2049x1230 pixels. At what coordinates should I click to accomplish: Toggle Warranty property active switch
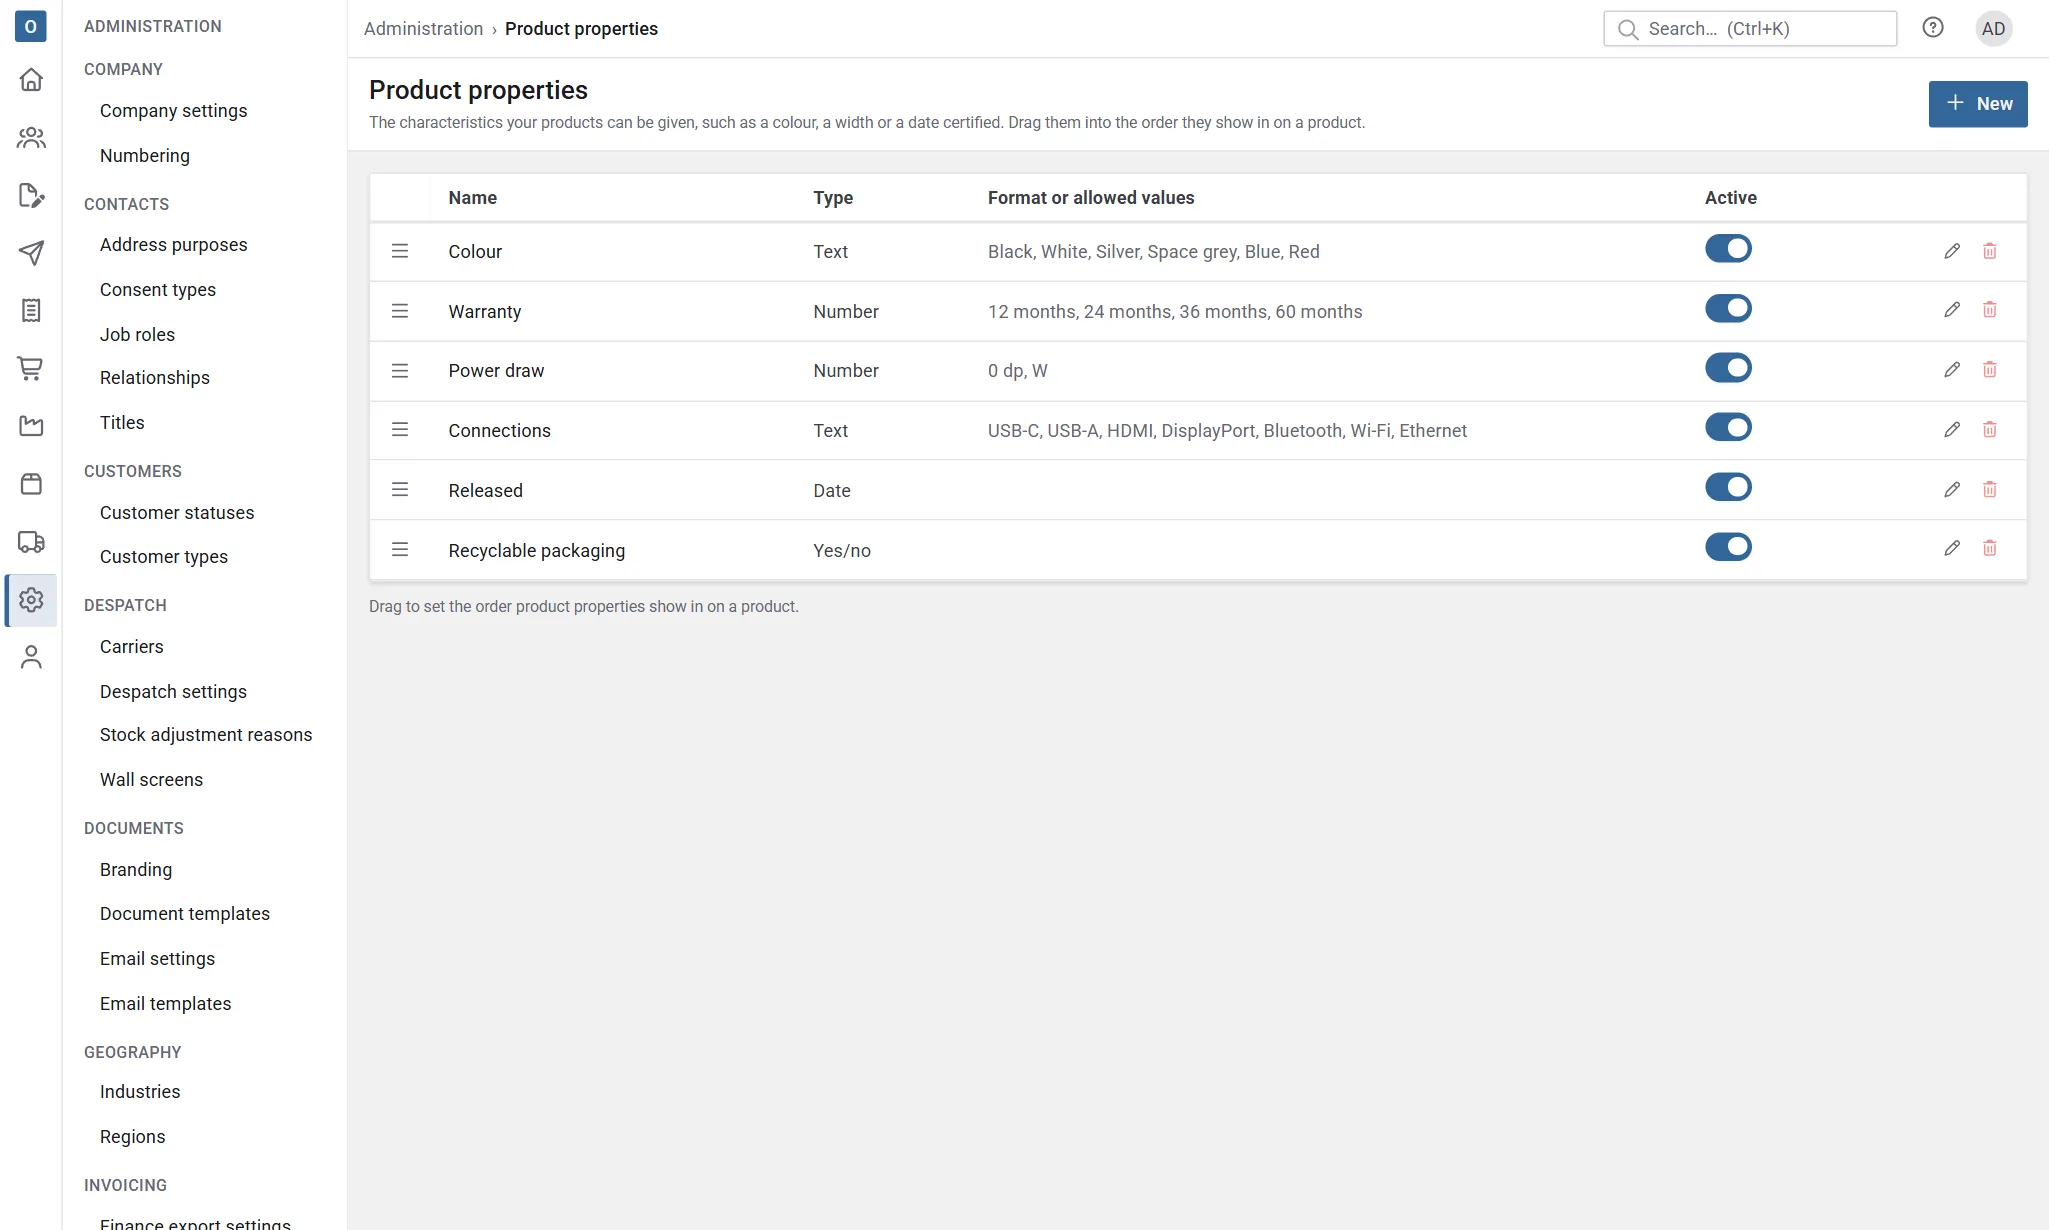(x=1728, y=308)
